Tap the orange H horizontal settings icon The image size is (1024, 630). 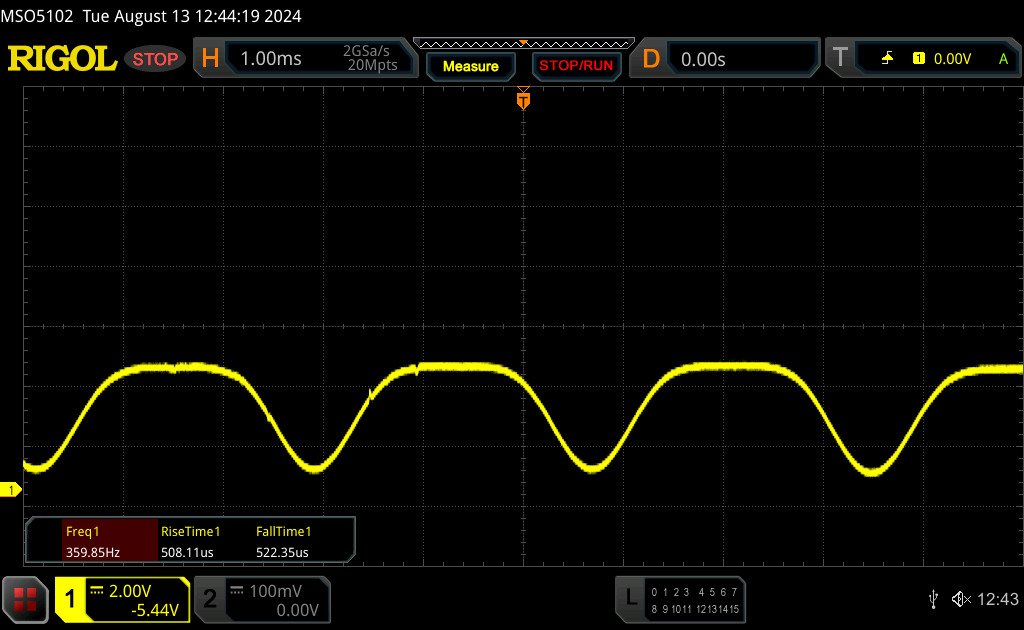[210, 59]
